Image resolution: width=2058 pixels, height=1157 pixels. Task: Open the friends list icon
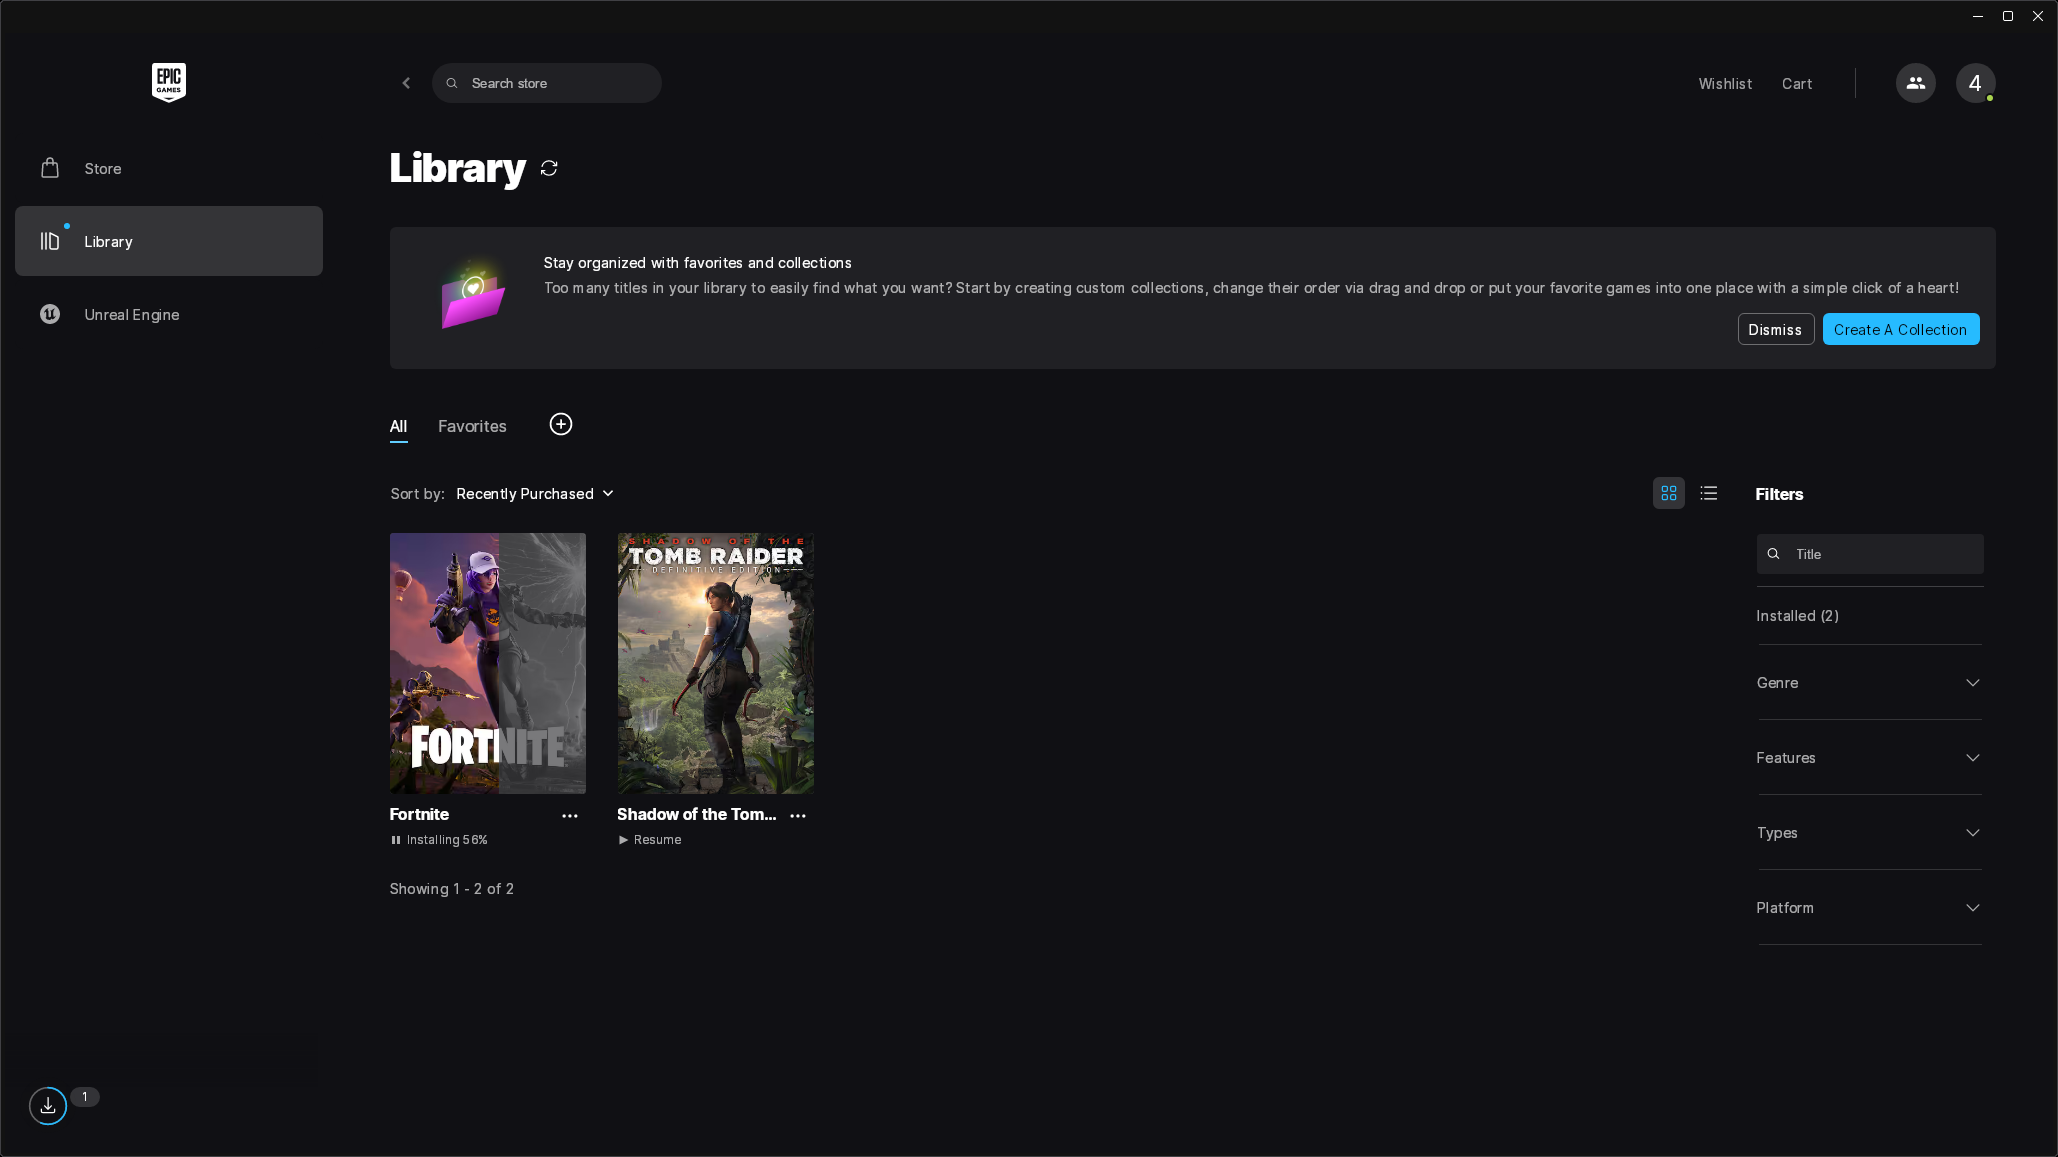(1915, 83)
